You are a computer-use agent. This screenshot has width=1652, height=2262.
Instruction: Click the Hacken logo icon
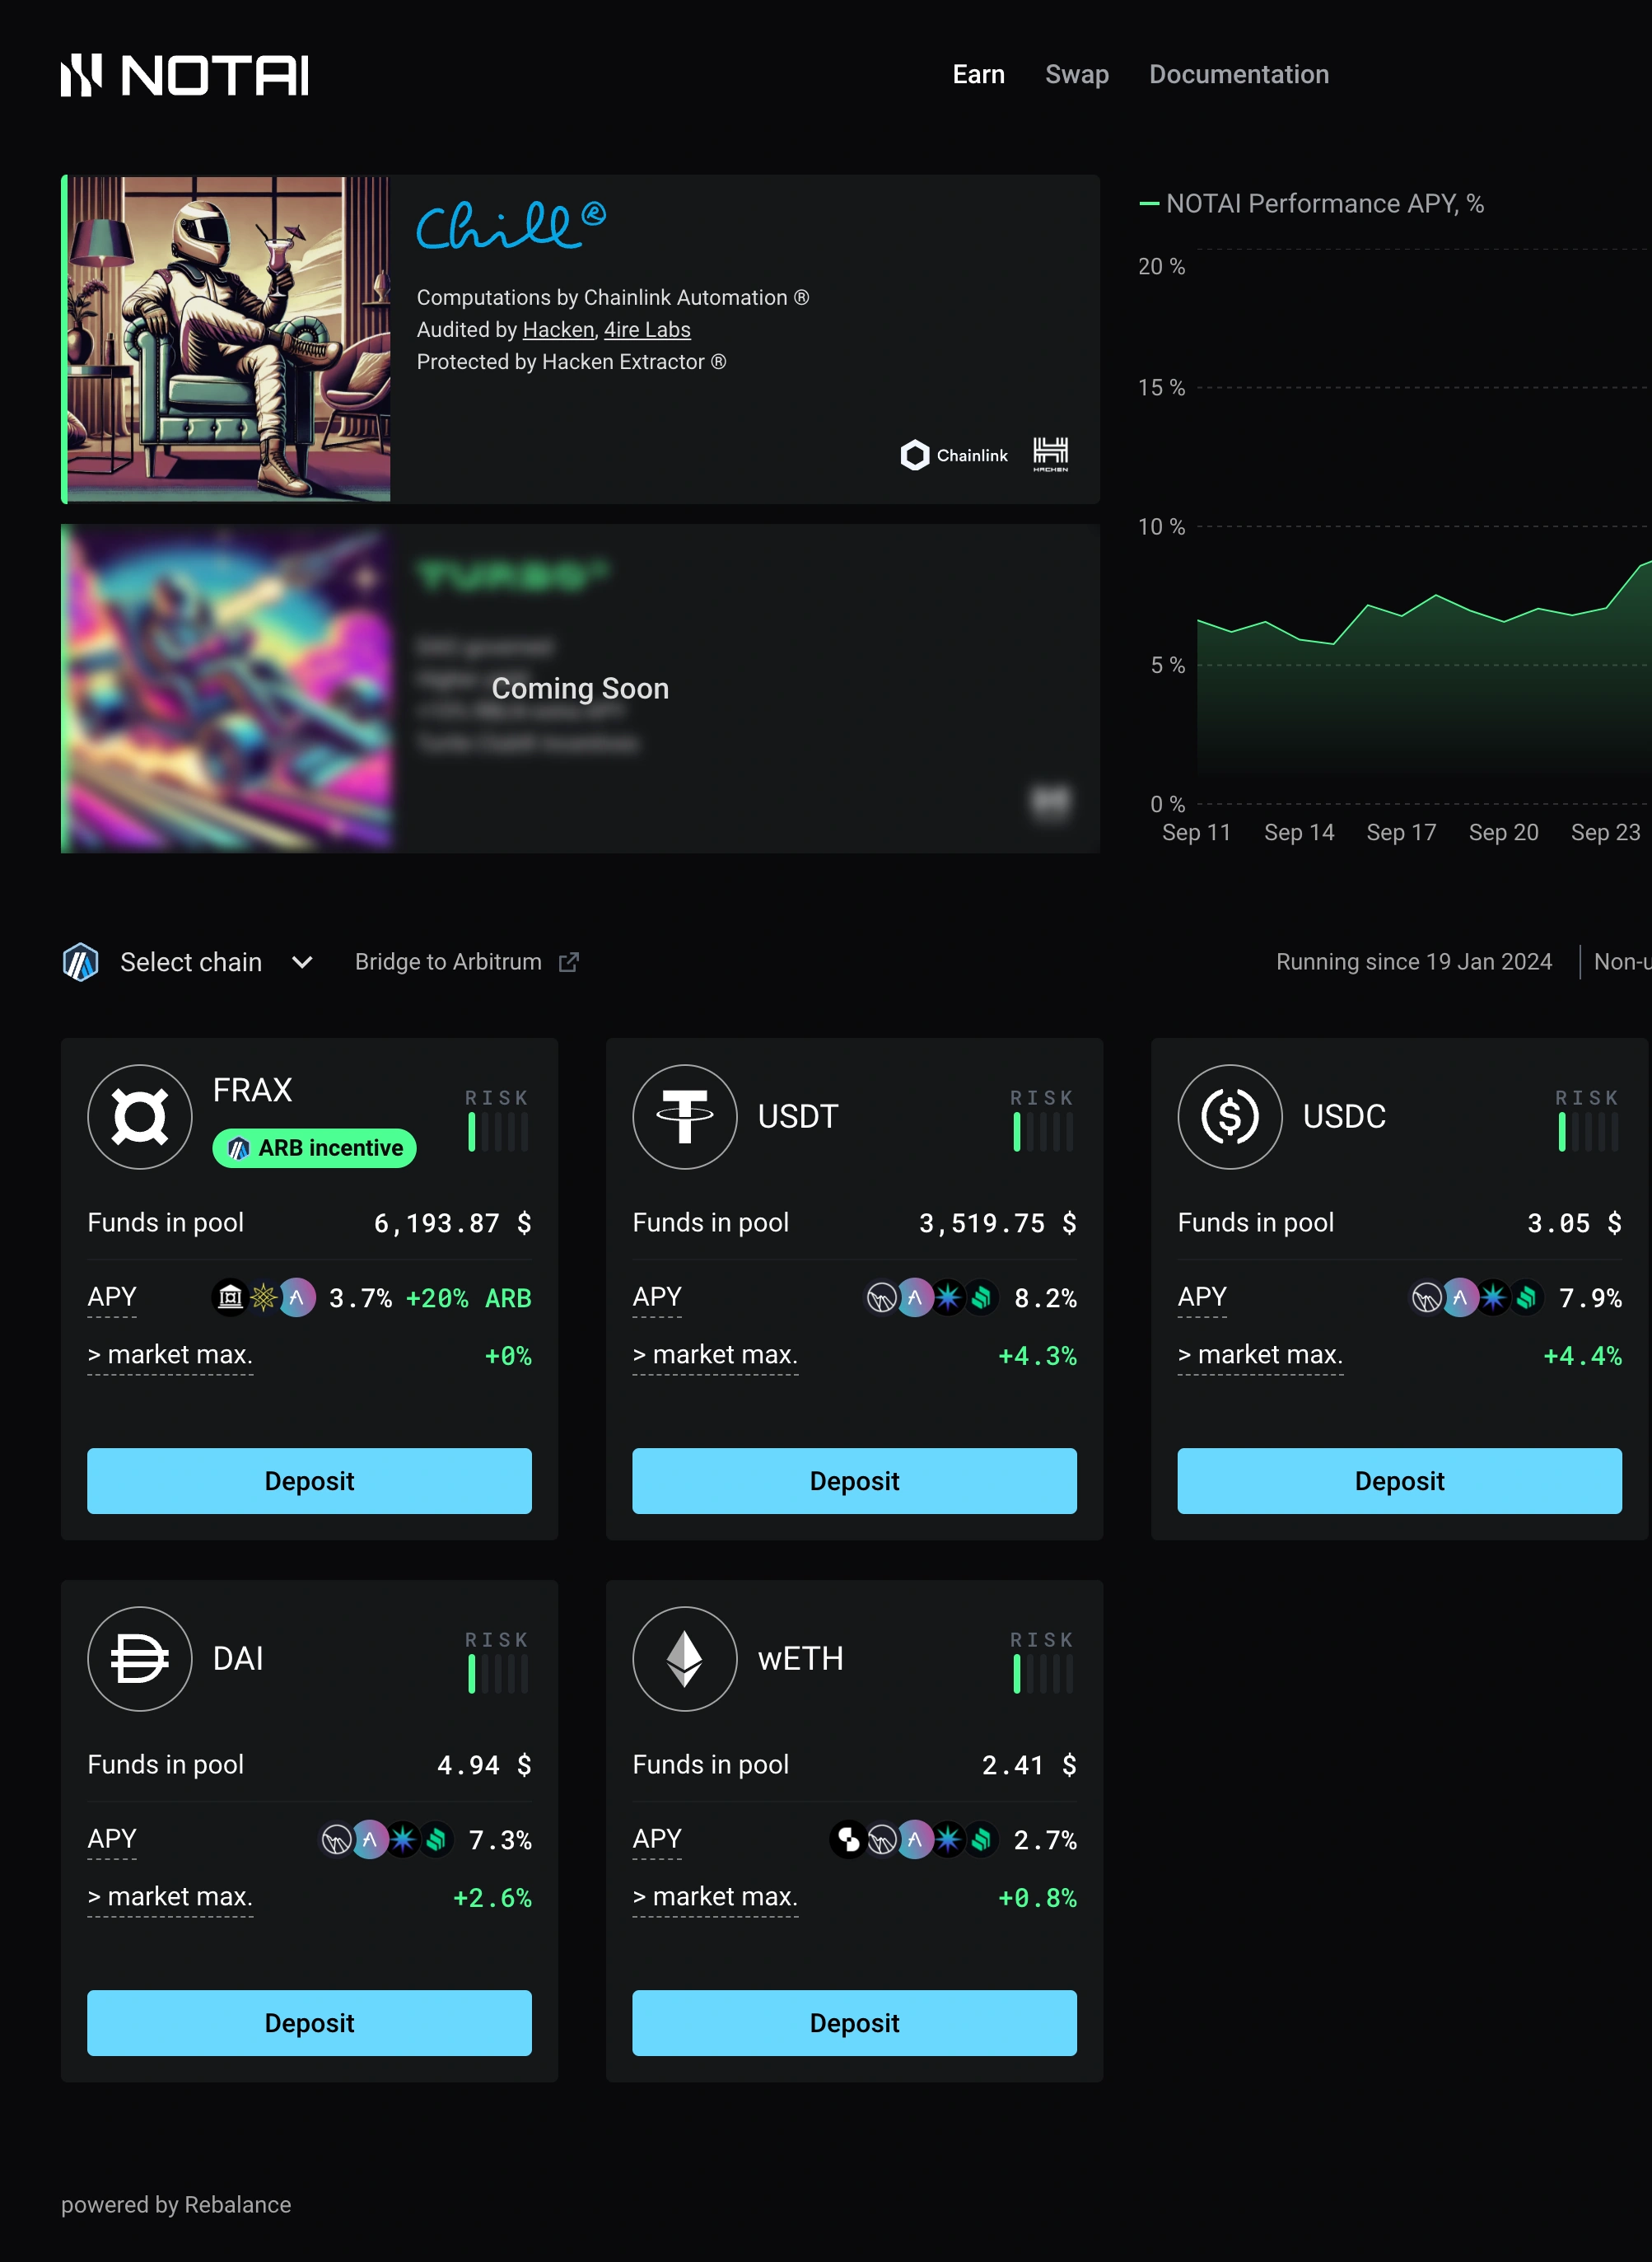point(1050,454)
